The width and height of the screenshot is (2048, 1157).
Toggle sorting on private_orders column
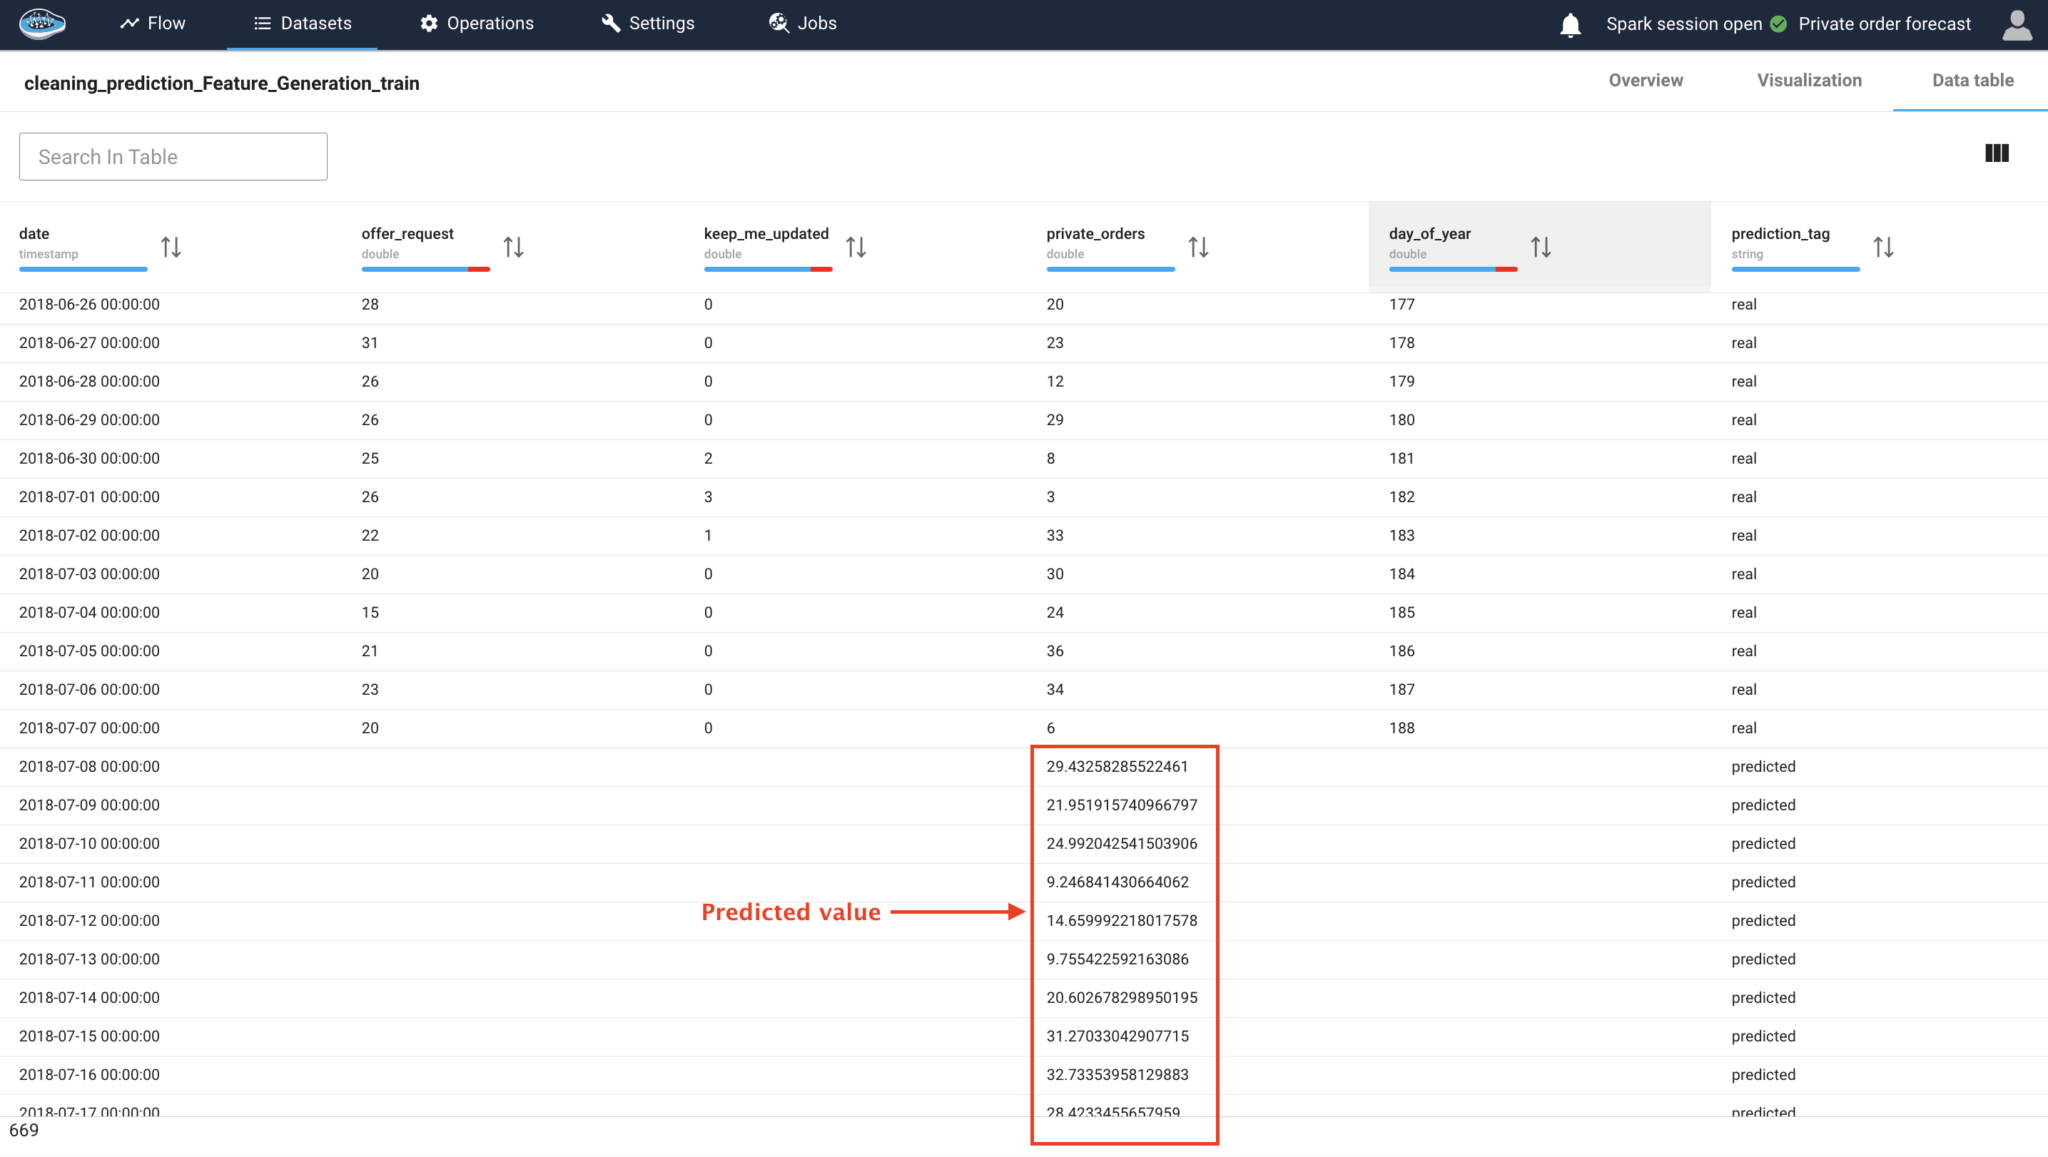pos(1198,246)
